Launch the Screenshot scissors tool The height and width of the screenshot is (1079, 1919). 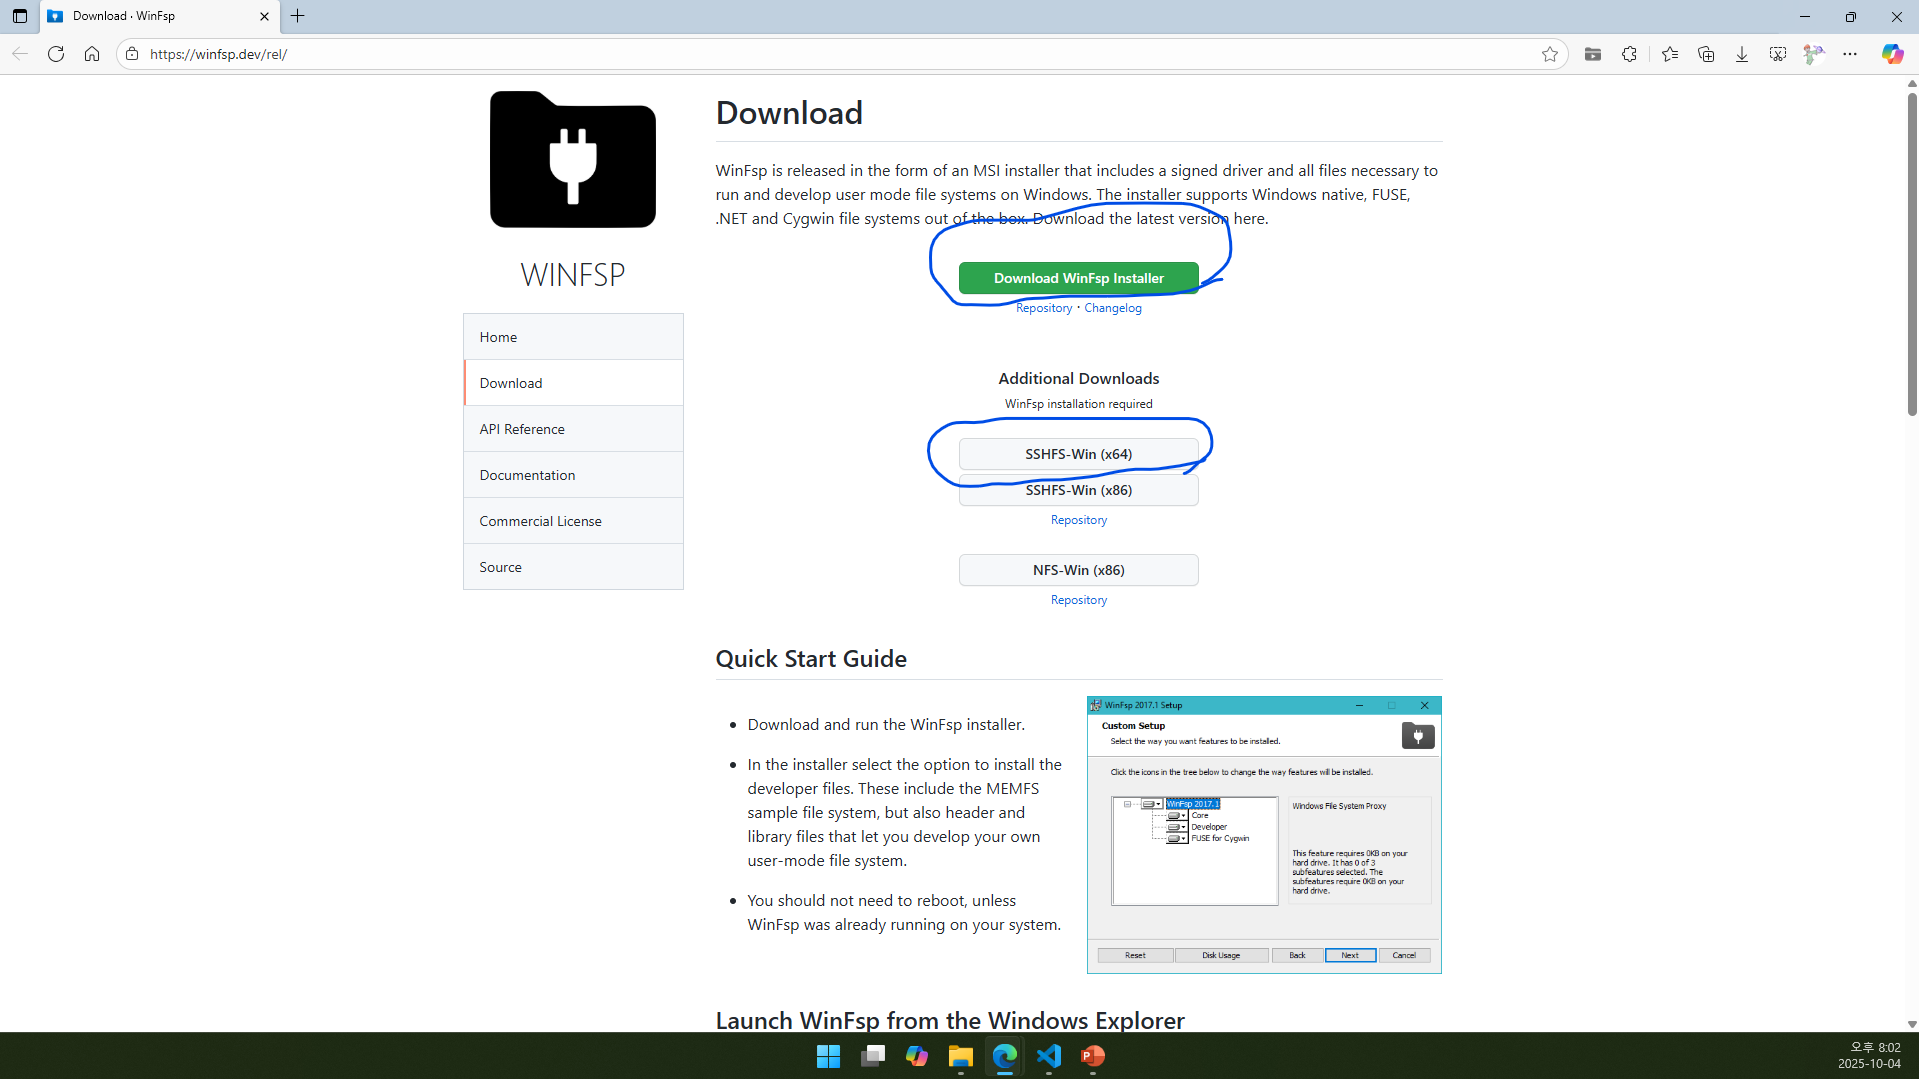pos(1777,54)
